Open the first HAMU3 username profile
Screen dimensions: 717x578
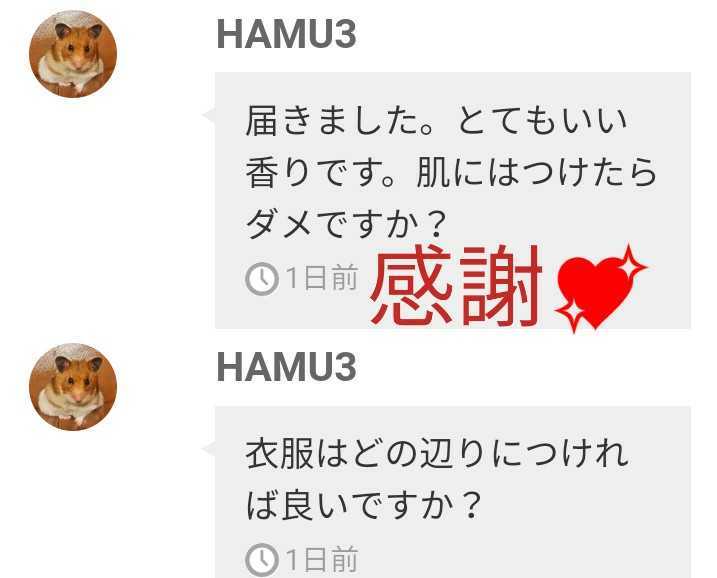click(287, 34)
